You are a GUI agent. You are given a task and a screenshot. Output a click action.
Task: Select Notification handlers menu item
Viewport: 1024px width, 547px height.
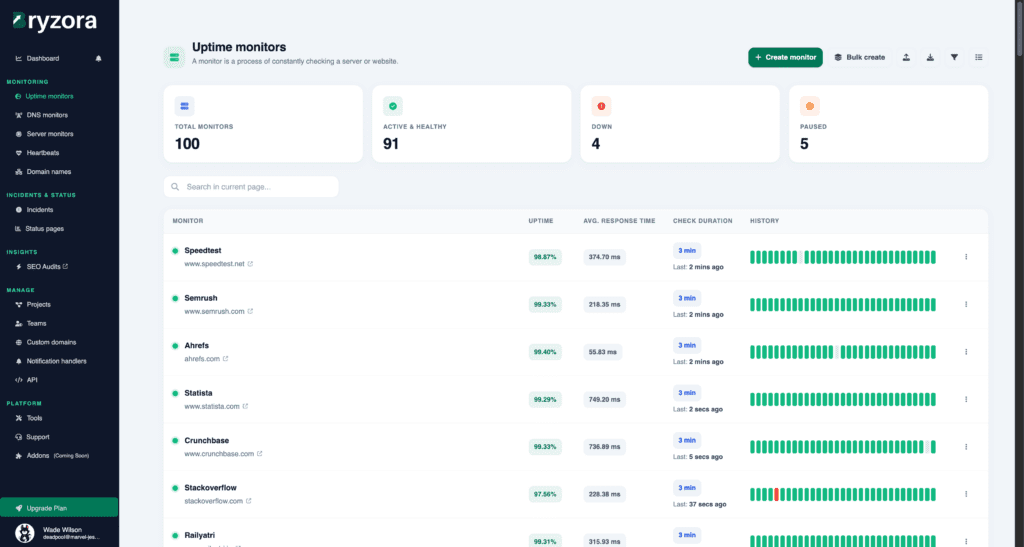pyautogui.click(x=56, y=361)
